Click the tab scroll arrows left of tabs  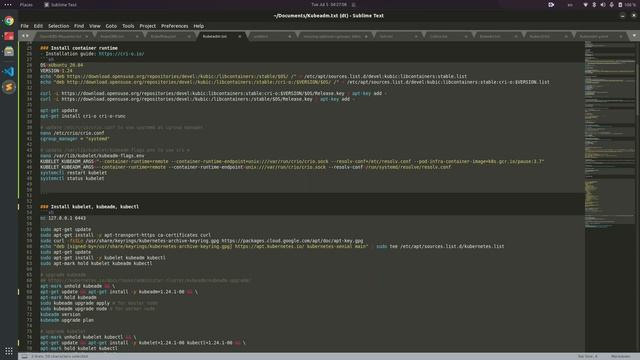tap(25, 36)
